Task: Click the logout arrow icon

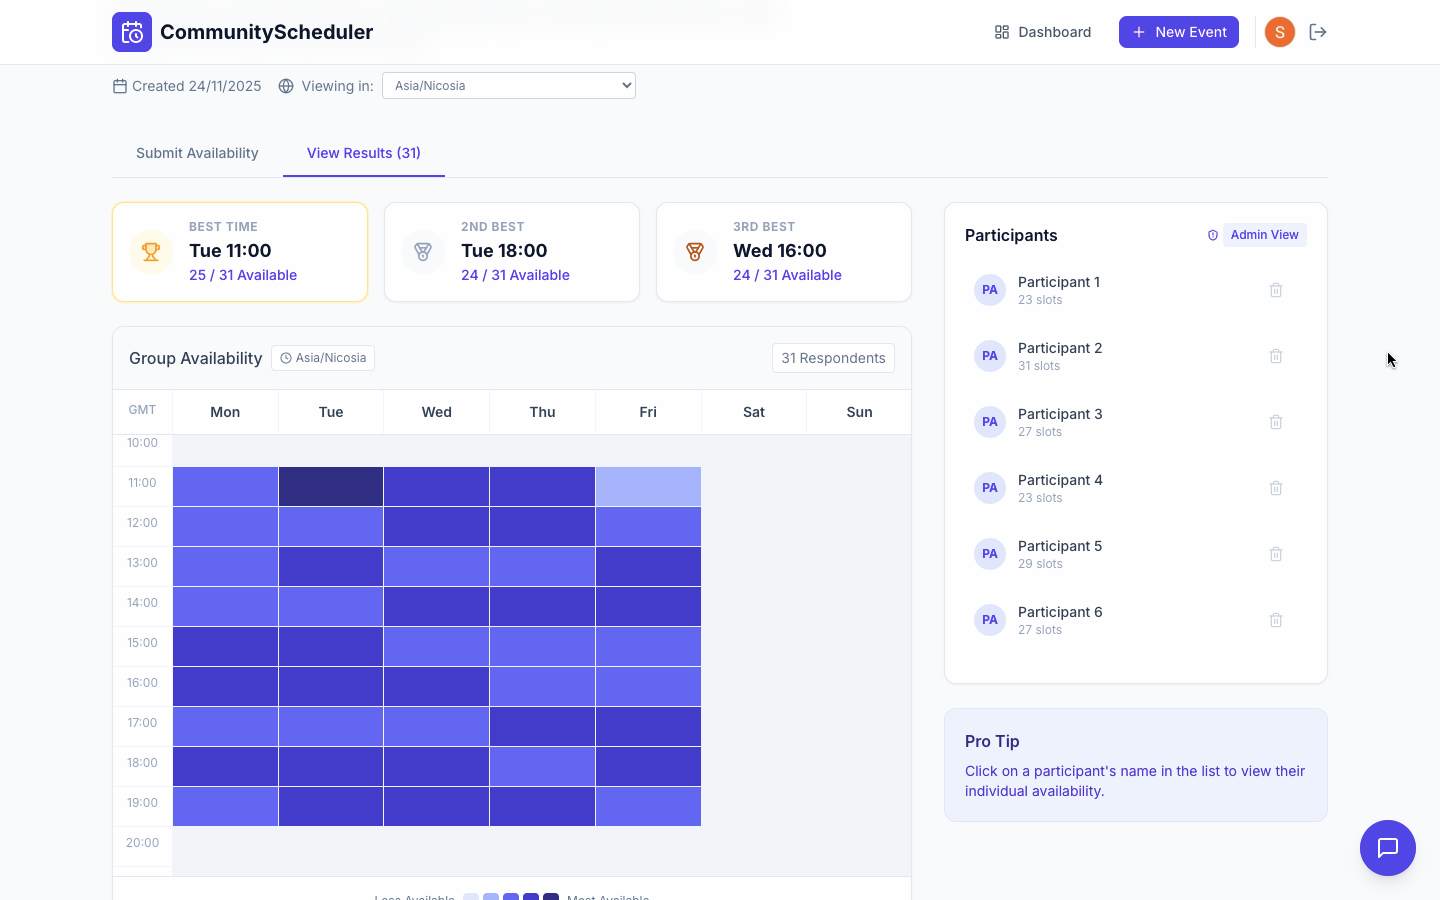Action: (1318, 31)
